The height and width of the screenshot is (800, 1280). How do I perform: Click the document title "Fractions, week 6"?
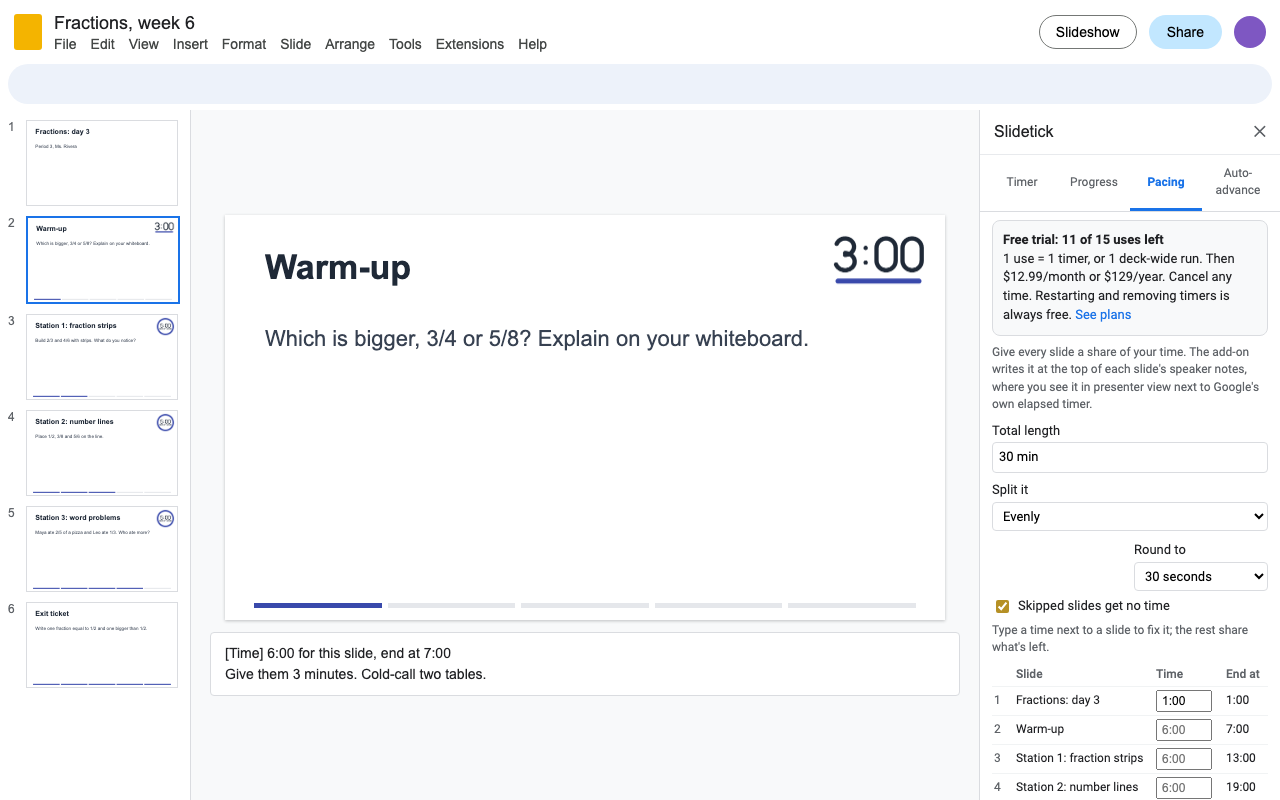[x=124, y=22]
